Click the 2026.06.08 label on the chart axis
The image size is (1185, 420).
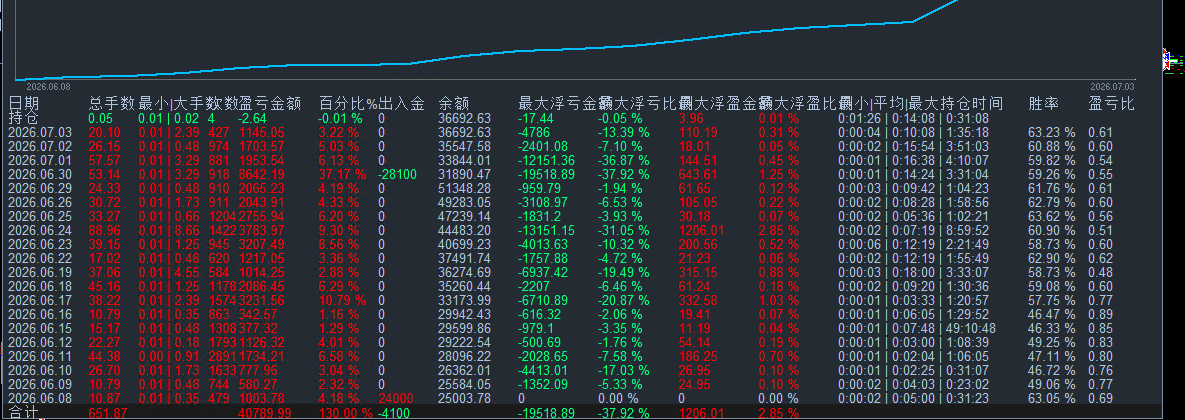[x=48, y=86]
